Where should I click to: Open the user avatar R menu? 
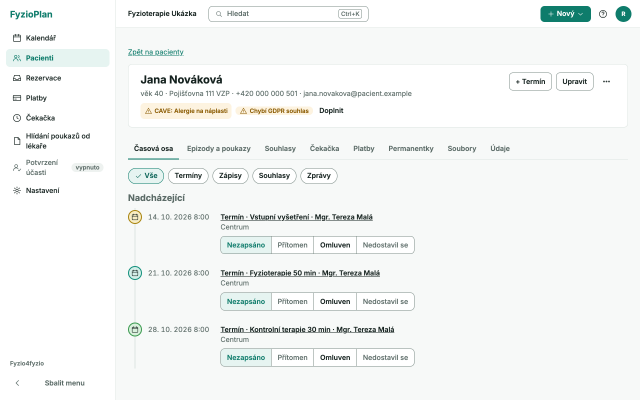(623, 14)
